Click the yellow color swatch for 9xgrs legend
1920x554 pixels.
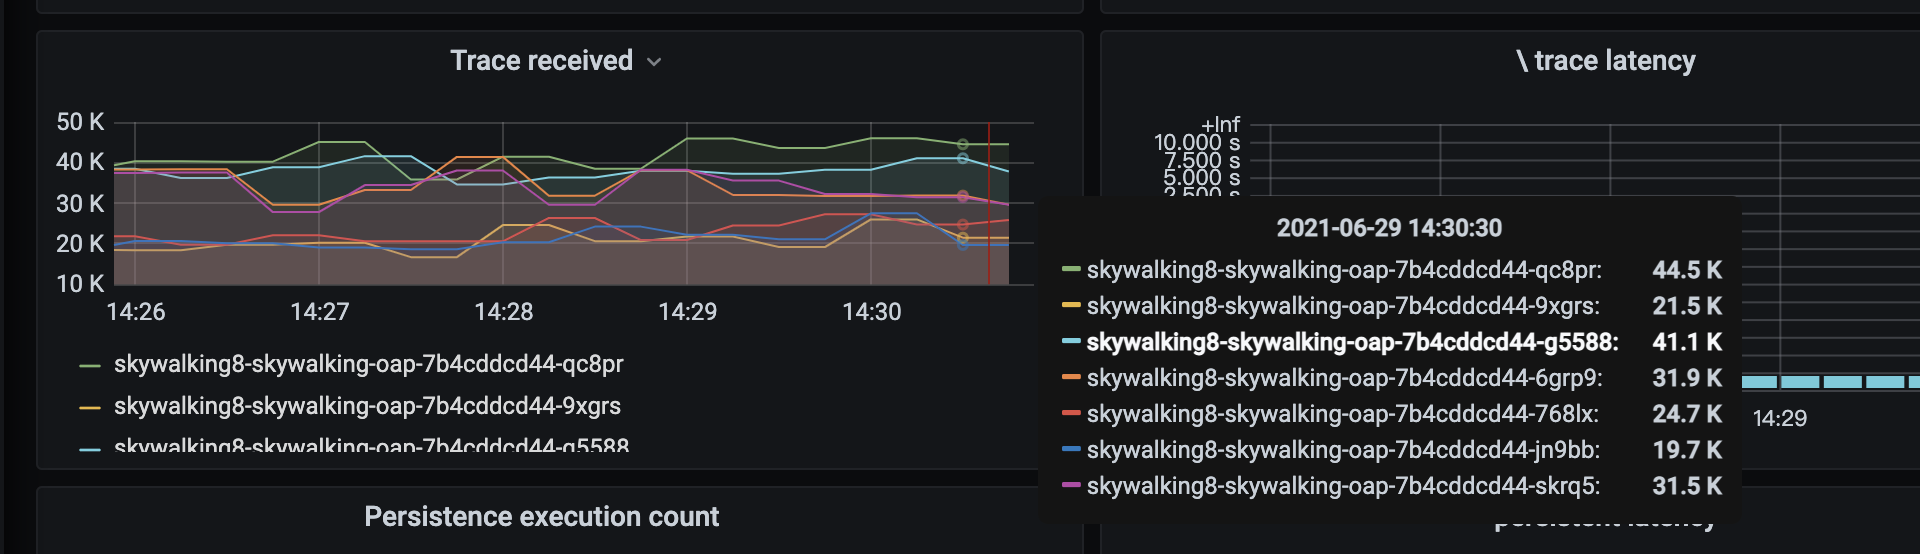pos(90,408)
